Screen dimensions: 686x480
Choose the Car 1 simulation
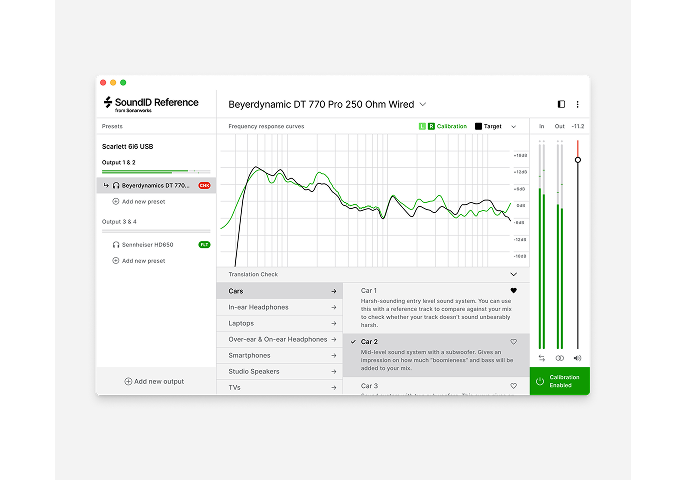(436, 308)
